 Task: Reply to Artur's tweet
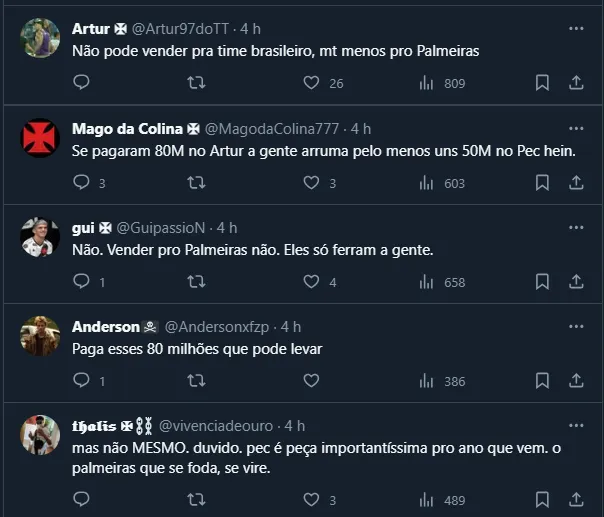point(81,83)
